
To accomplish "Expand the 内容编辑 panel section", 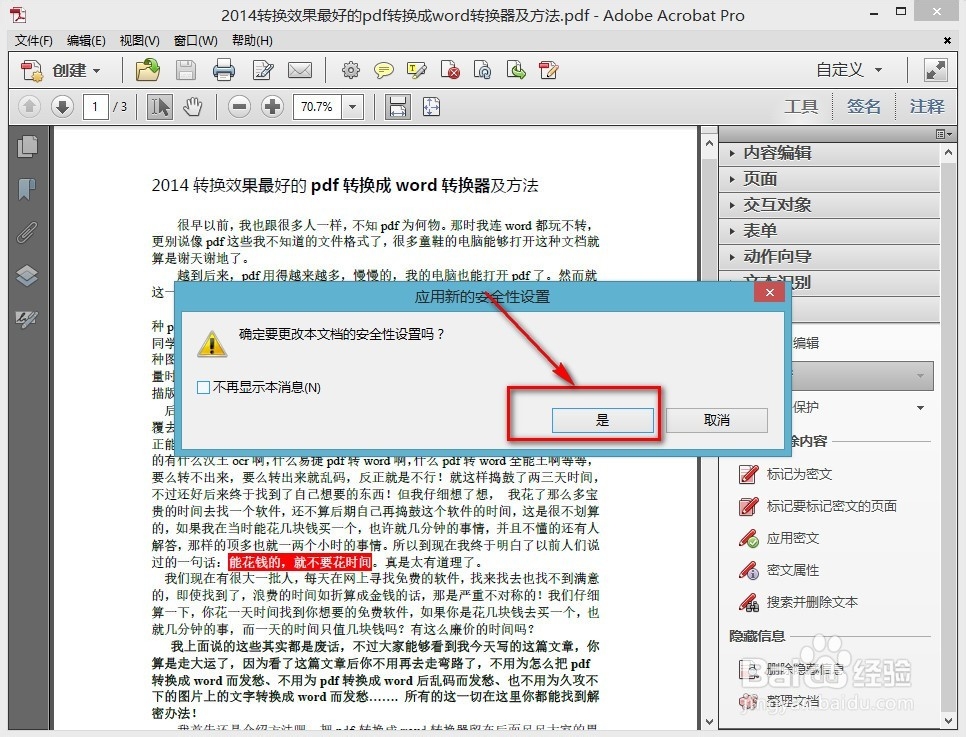I will [829, 153].
